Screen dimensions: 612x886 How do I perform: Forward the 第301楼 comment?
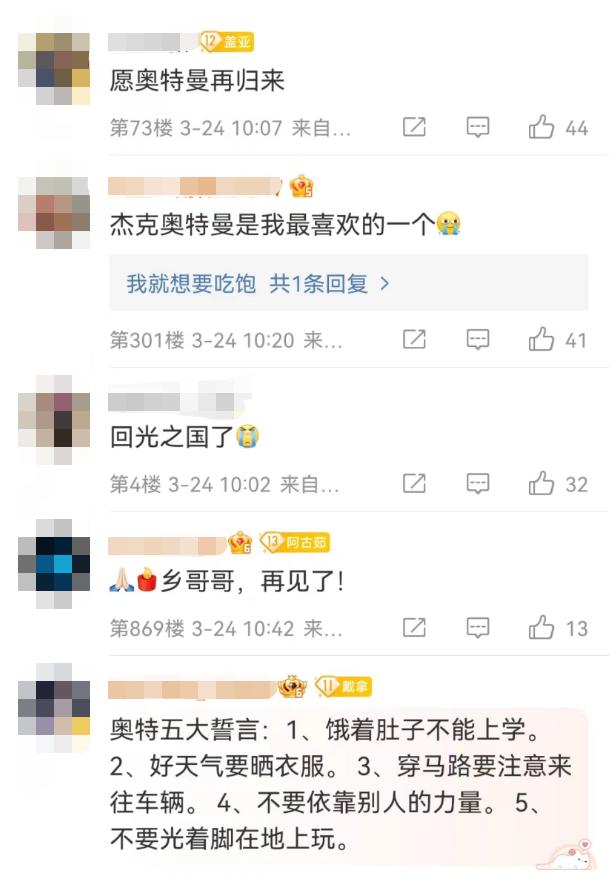click(414, 340)
